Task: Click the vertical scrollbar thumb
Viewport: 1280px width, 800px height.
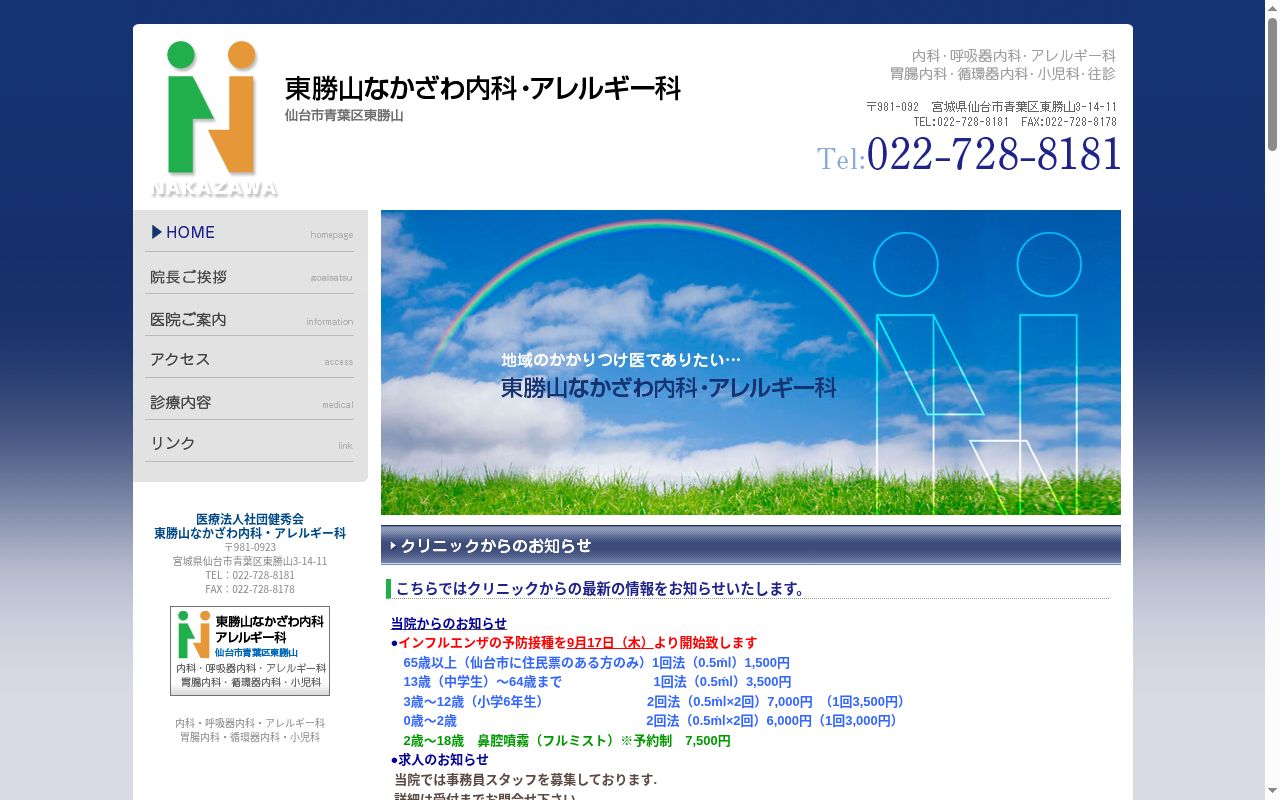Action: tap(1272, 83)
